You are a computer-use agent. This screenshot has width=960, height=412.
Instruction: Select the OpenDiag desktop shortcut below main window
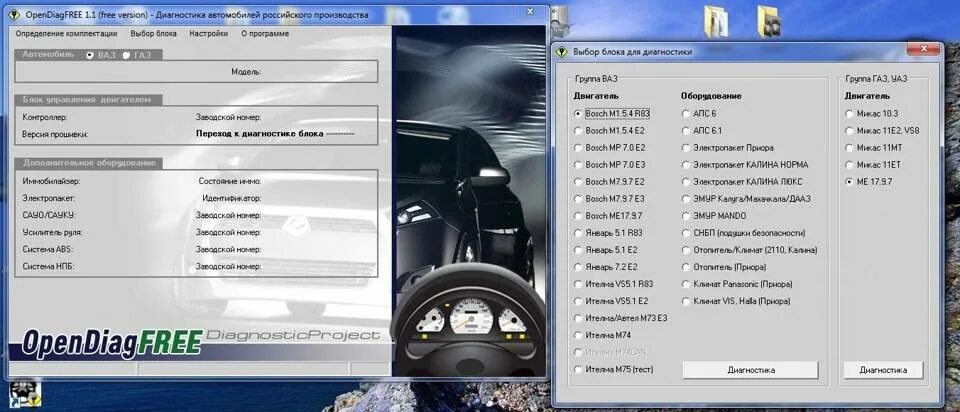click(x=24, y=394)
